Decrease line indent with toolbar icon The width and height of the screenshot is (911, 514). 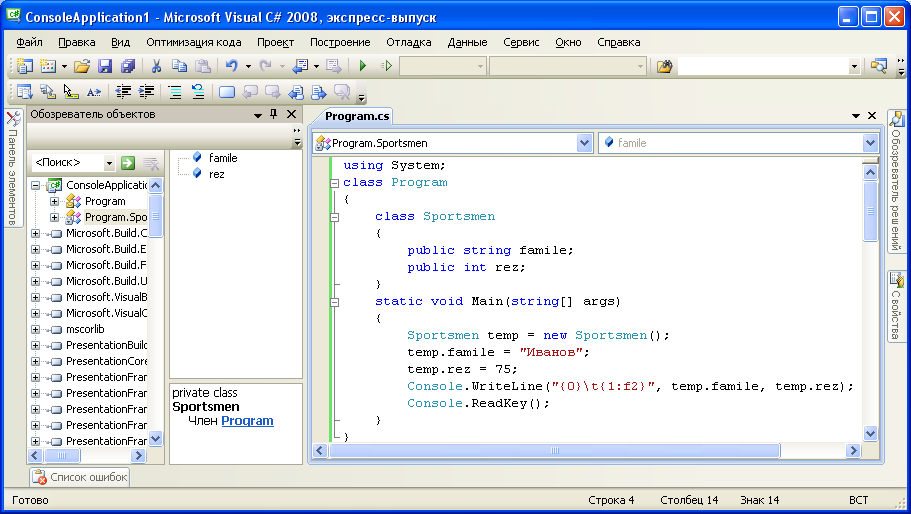click(123, 92)
